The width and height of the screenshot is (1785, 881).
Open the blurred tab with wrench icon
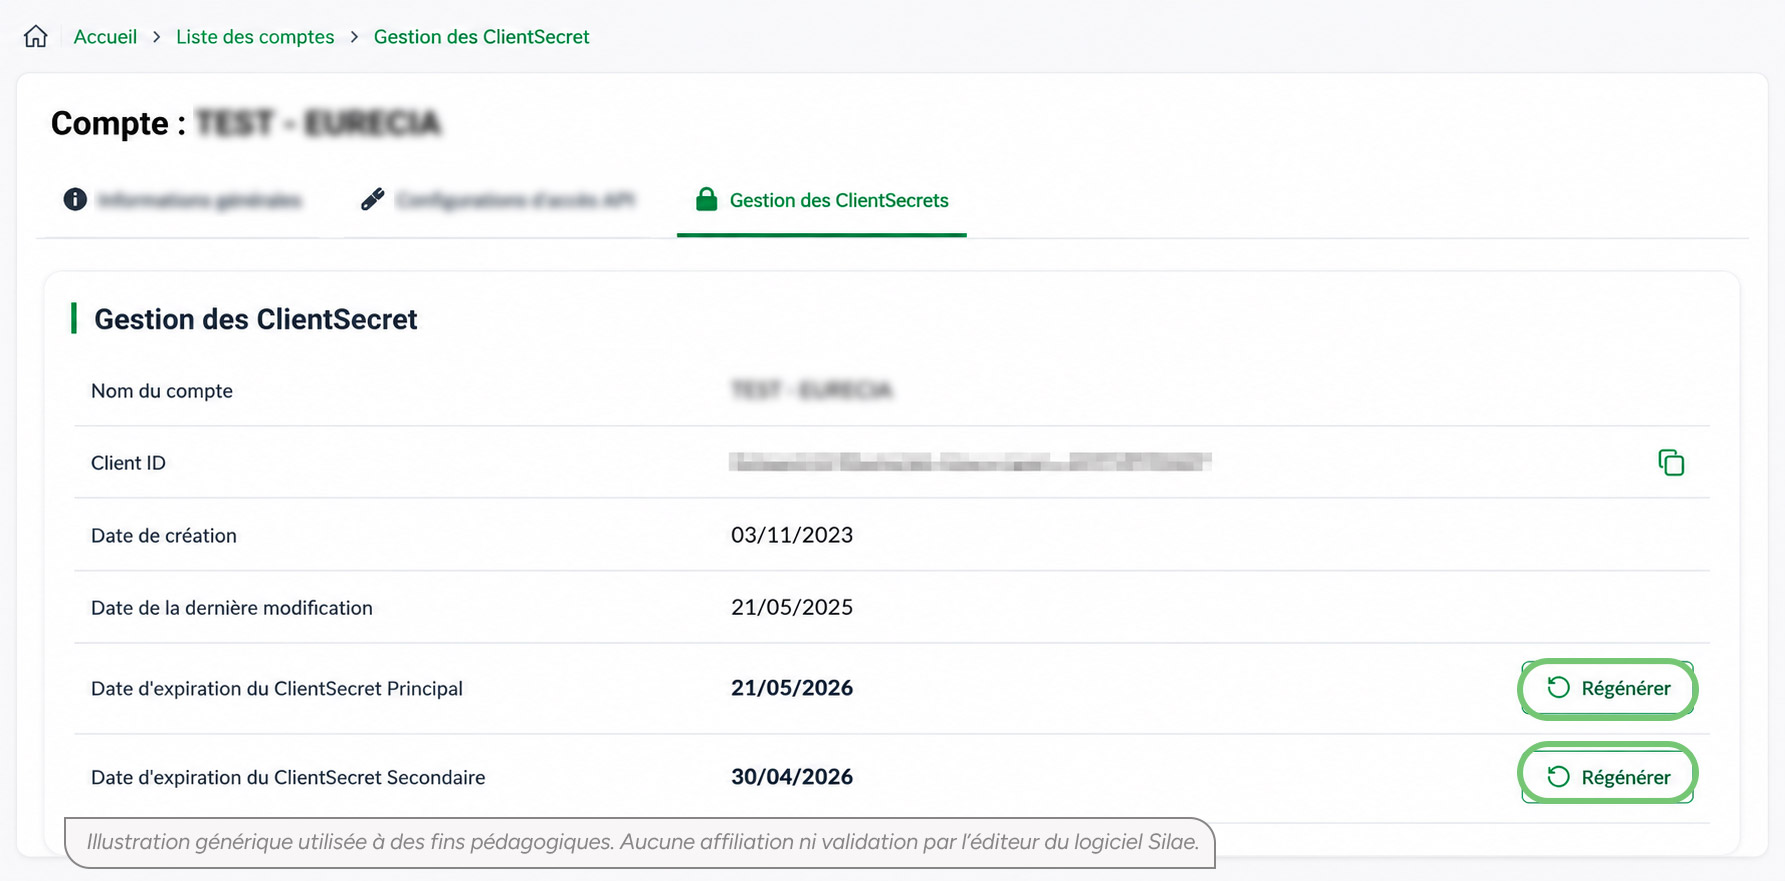pos(498,200)
